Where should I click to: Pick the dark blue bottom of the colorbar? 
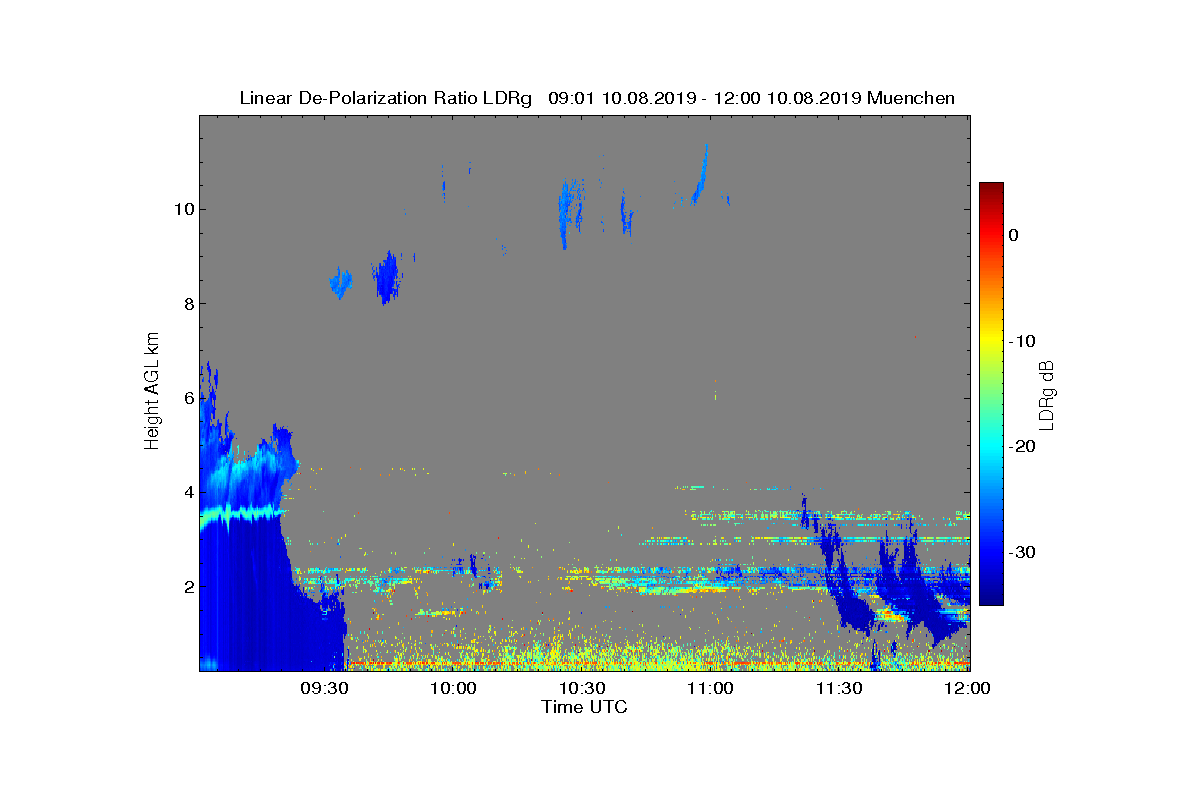pos(991,598)
